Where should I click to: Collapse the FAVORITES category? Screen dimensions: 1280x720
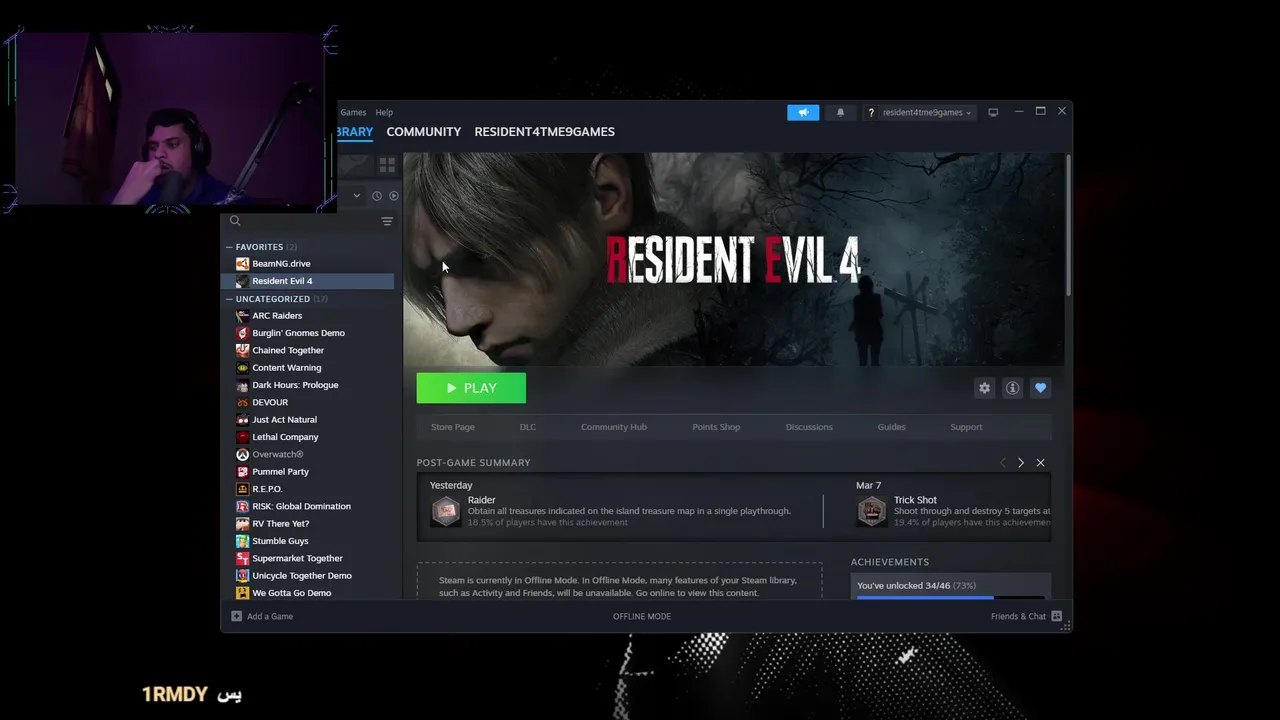click(x=229, y=247)
